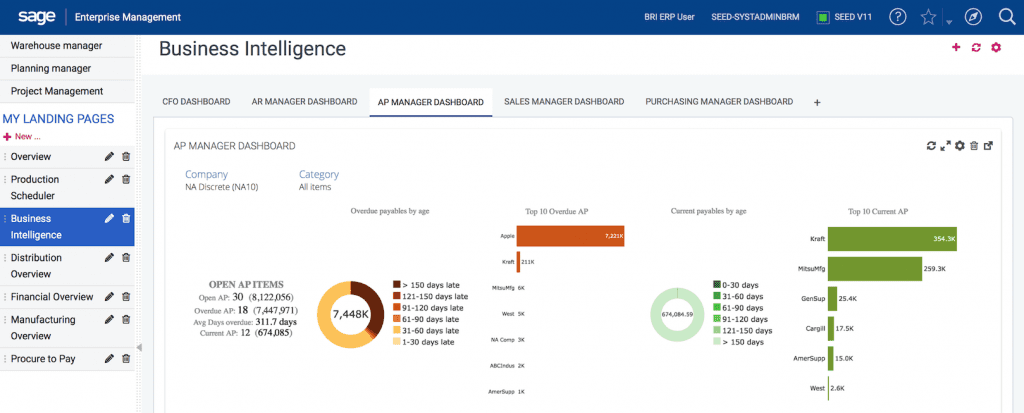
Task: Click the favorites star icon
Action: [x=928, y=17]
